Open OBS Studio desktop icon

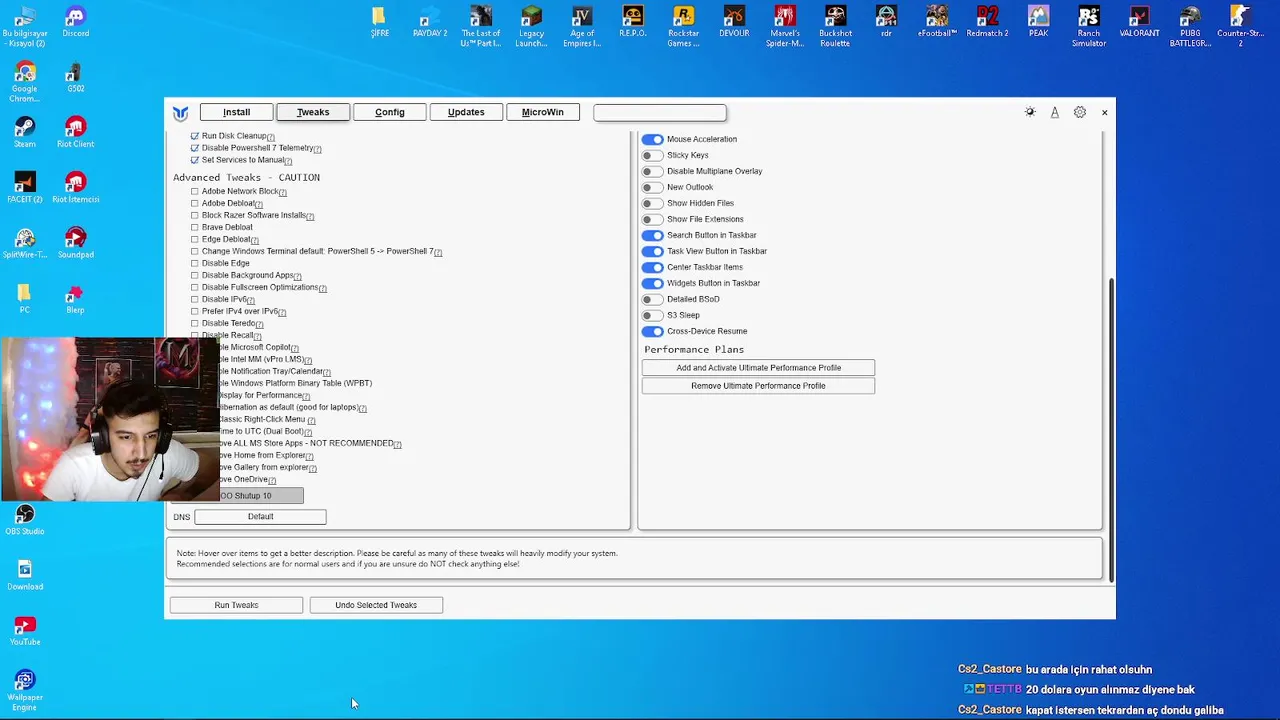point(25,519)
